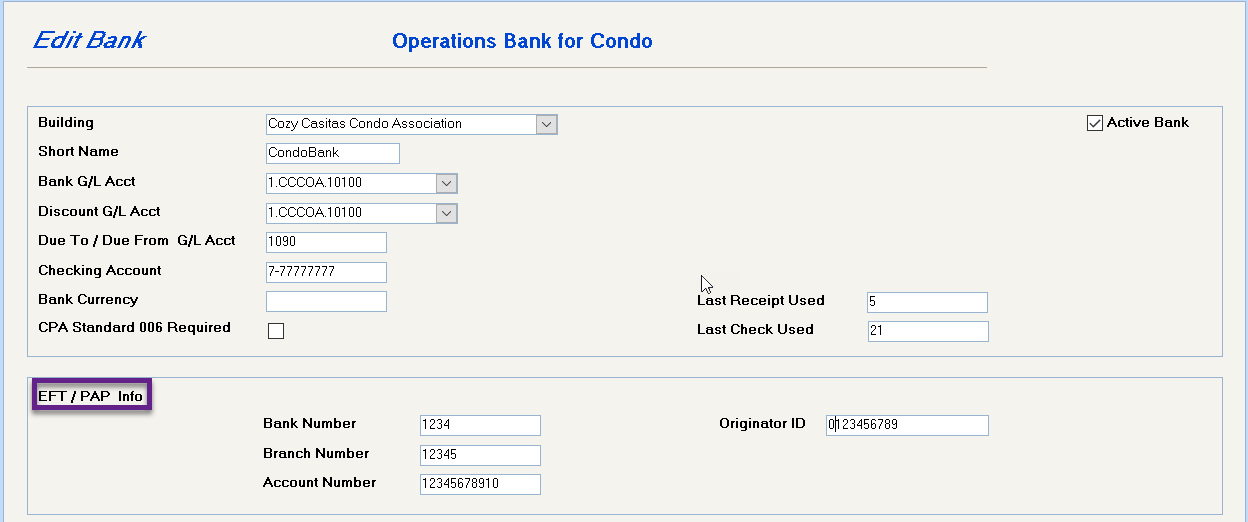Click the EFT / PAP Info heading
Viewport: 1248px width, 522px height.
pos(91,396)
